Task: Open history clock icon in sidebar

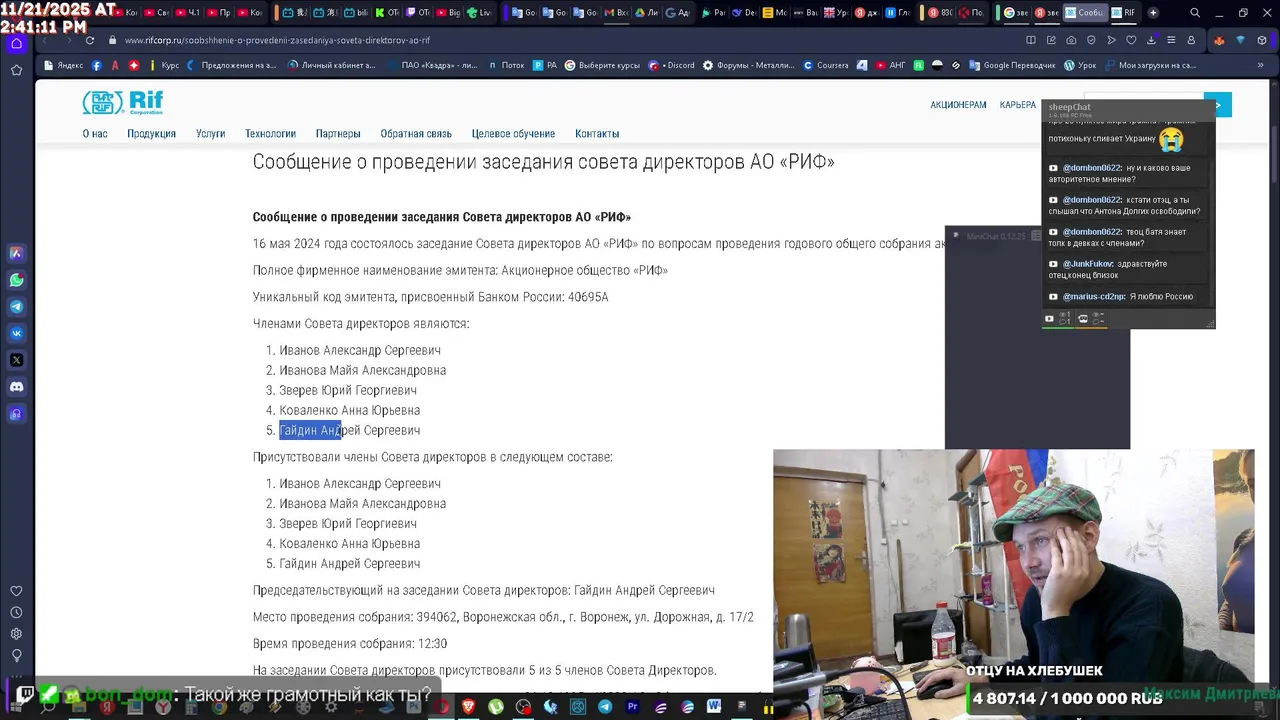Action: pos(16,612)
